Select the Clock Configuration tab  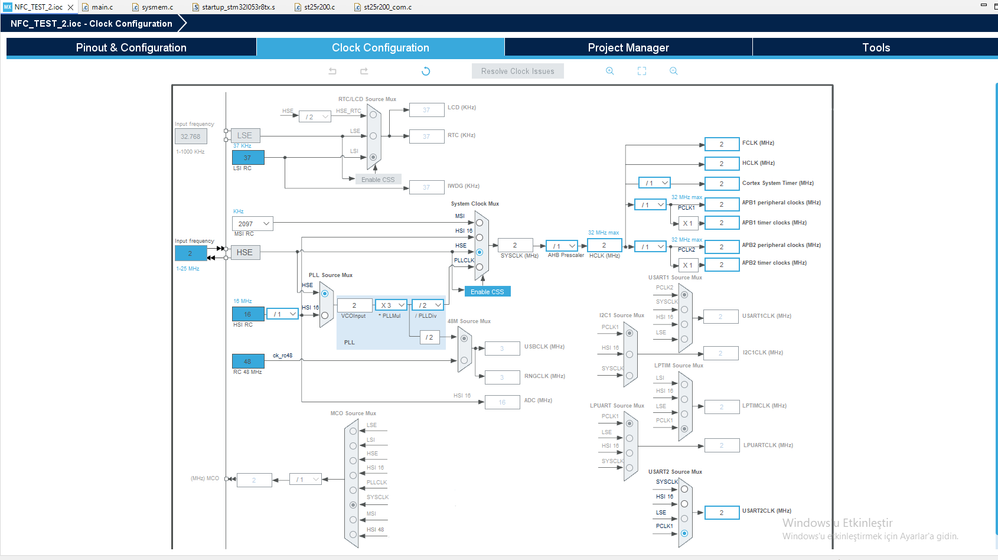coord(380,48)
